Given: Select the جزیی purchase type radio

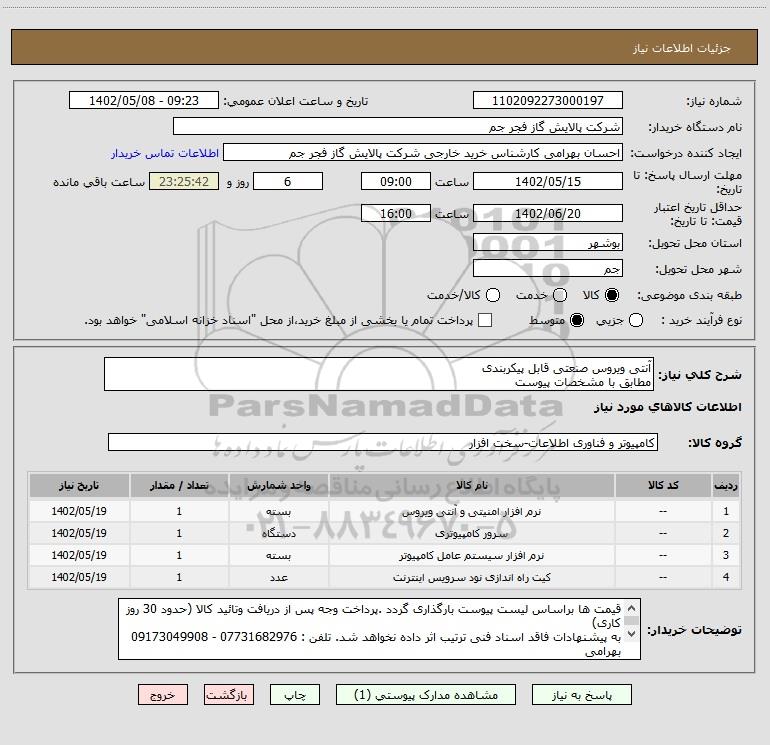Looking at the screenshot, I should [x=636, y=320].
